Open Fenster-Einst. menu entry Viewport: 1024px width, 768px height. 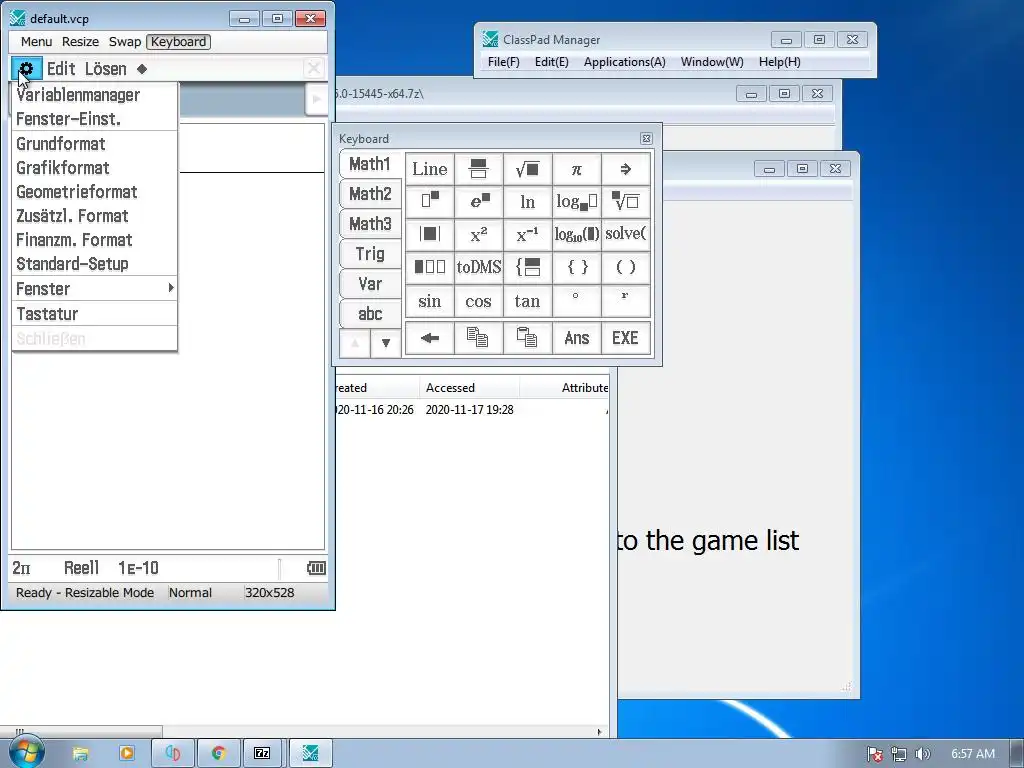tap(95, 119)
